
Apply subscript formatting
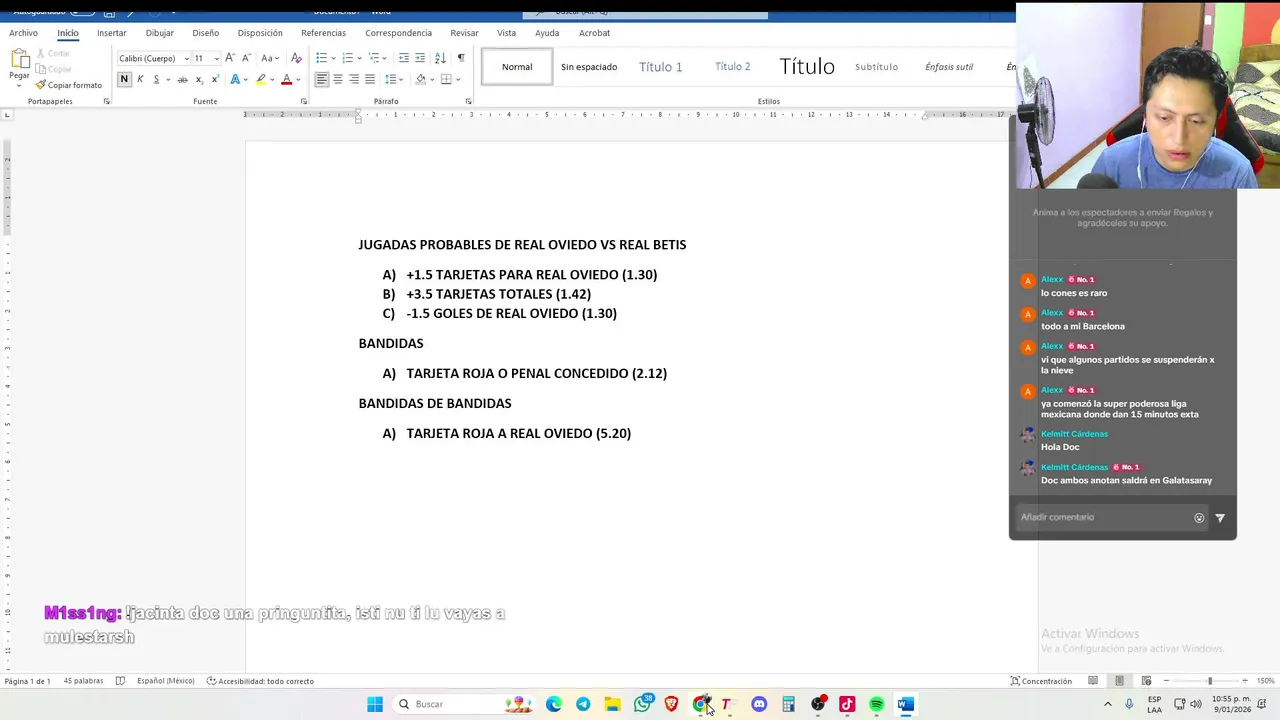[x=199, y=79]
